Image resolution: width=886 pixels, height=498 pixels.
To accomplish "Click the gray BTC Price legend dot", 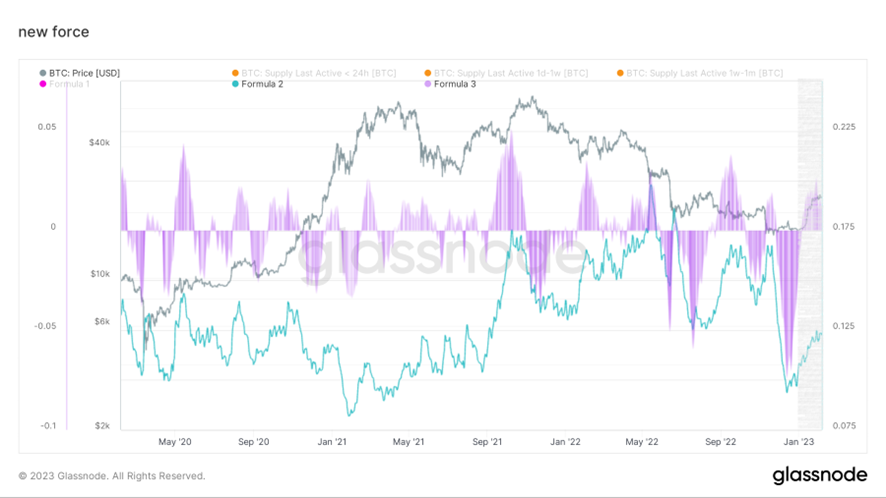I will 42,73.
